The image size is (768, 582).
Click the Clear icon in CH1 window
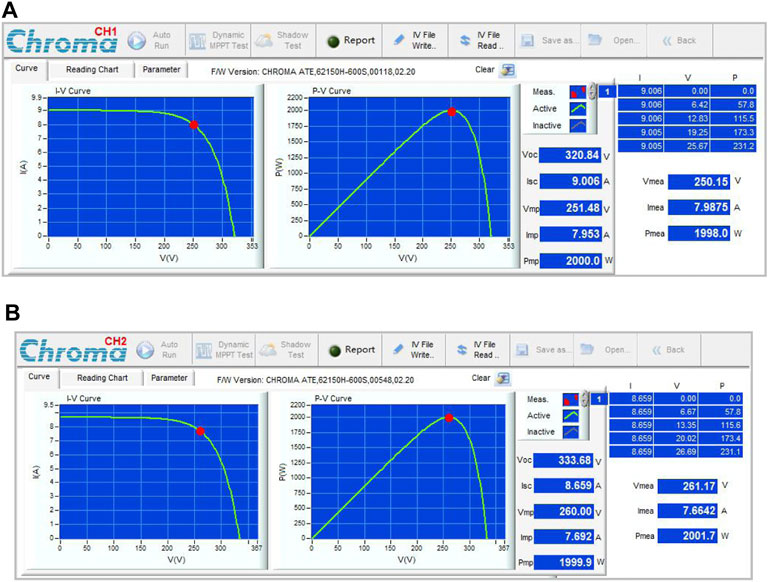click(507, 70)
